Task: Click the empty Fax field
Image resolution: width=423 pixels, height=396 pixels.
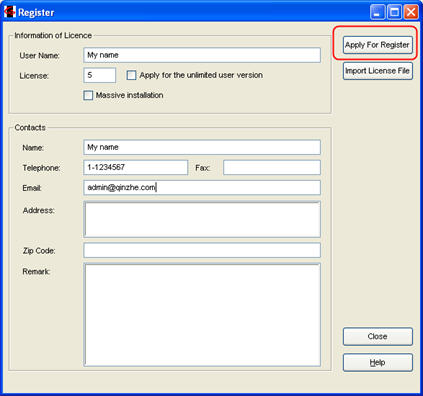Action: tap(272, 167)
